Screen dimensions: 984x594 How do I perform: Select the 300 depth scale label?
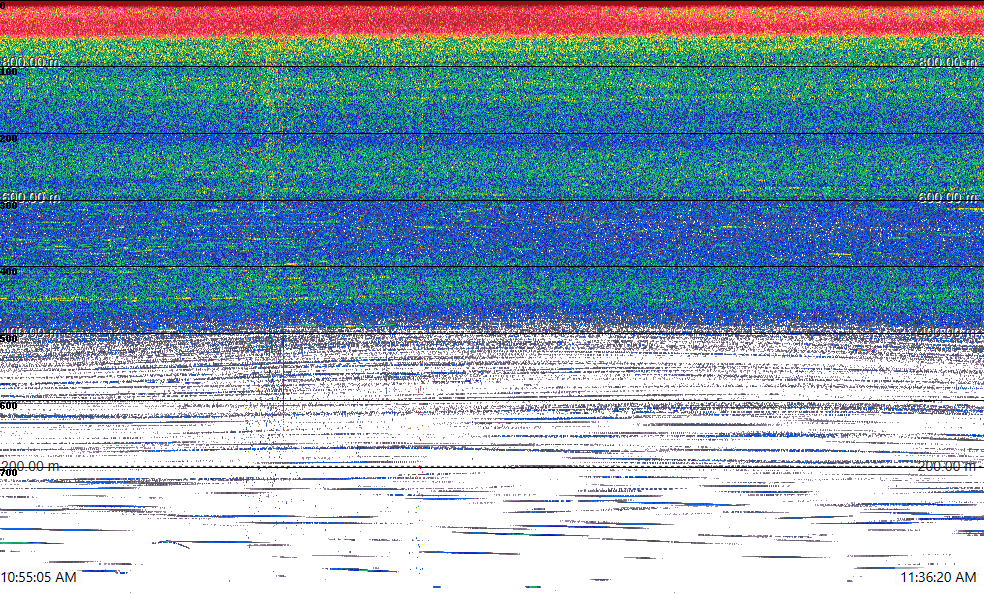(9, 206)
